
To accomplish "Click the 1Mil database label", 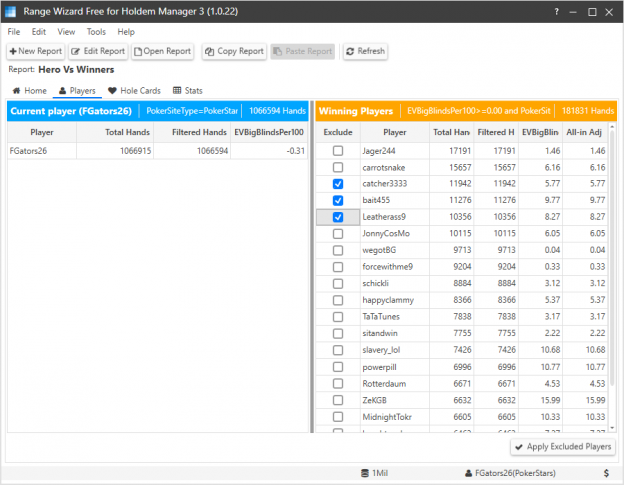I will point(380,473).
